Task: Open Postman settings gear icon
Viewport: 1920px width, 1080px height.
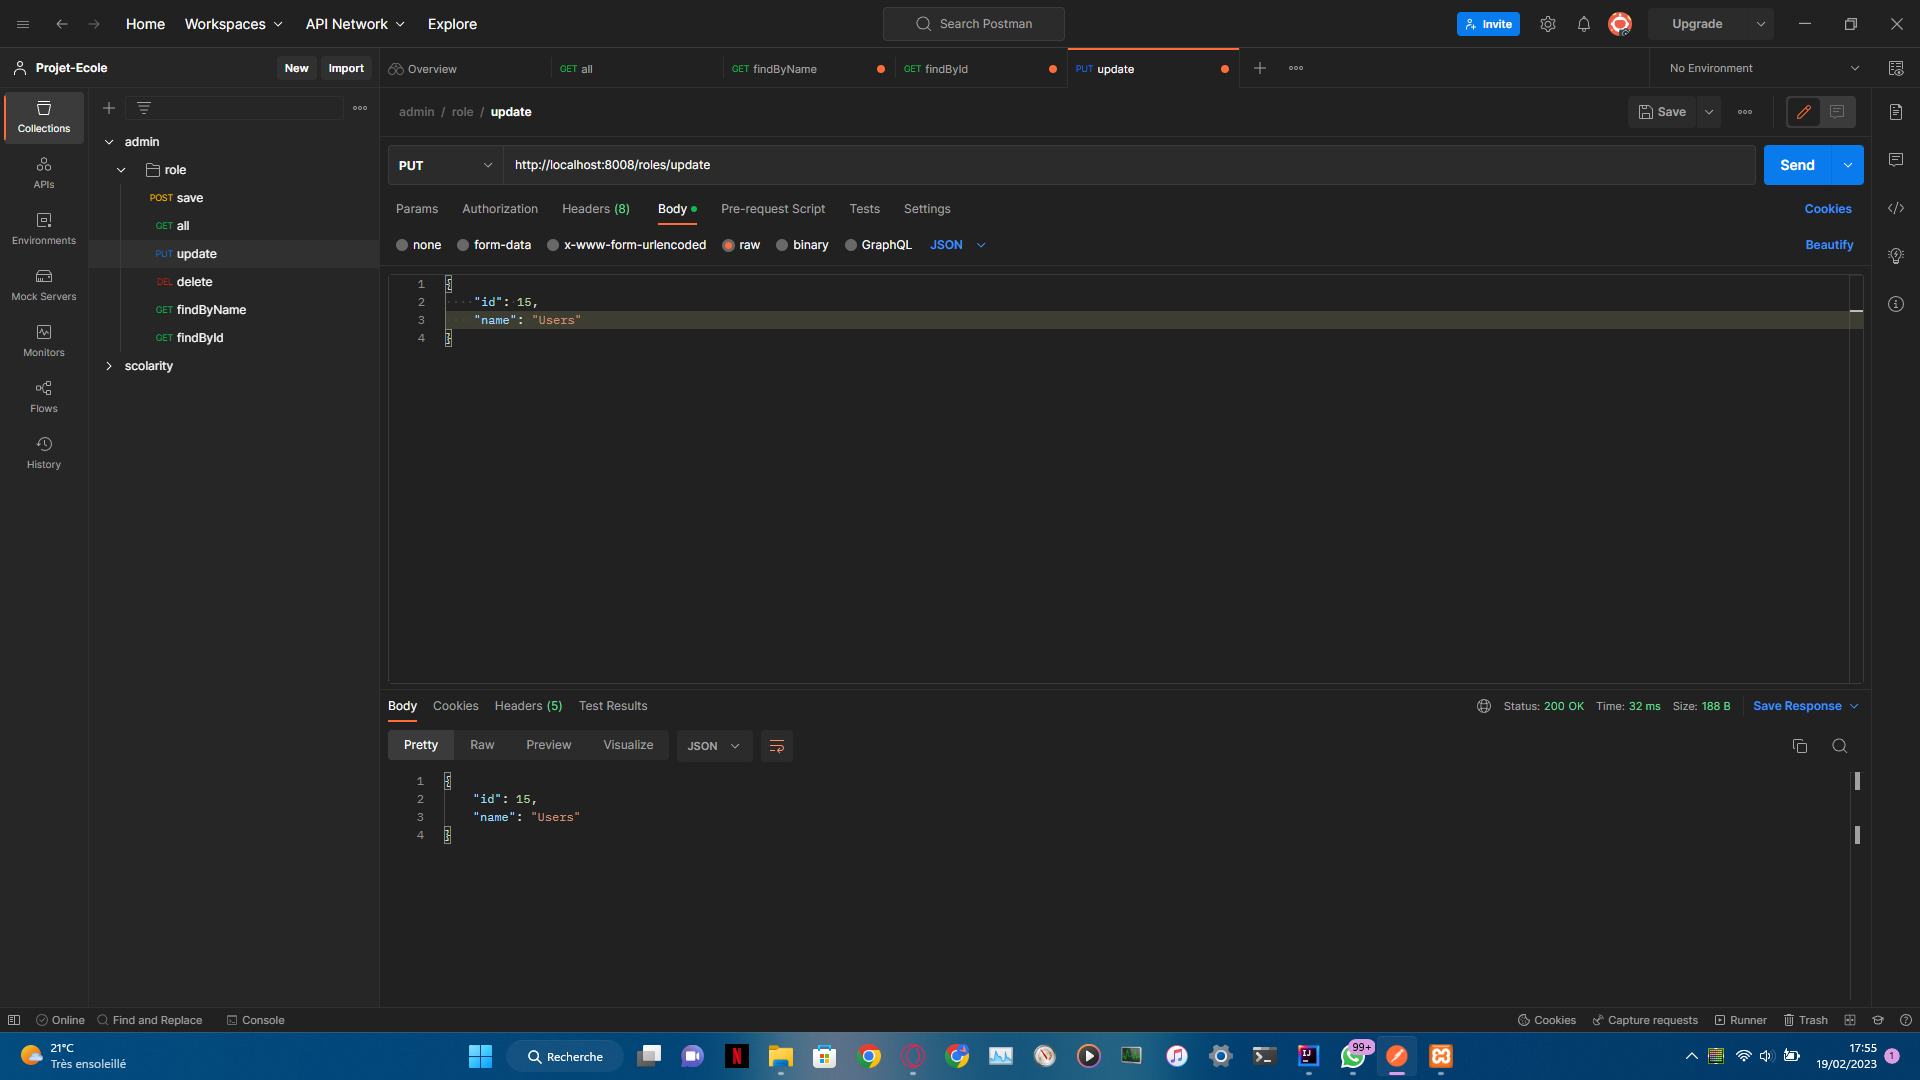Action: point(1548,24)
